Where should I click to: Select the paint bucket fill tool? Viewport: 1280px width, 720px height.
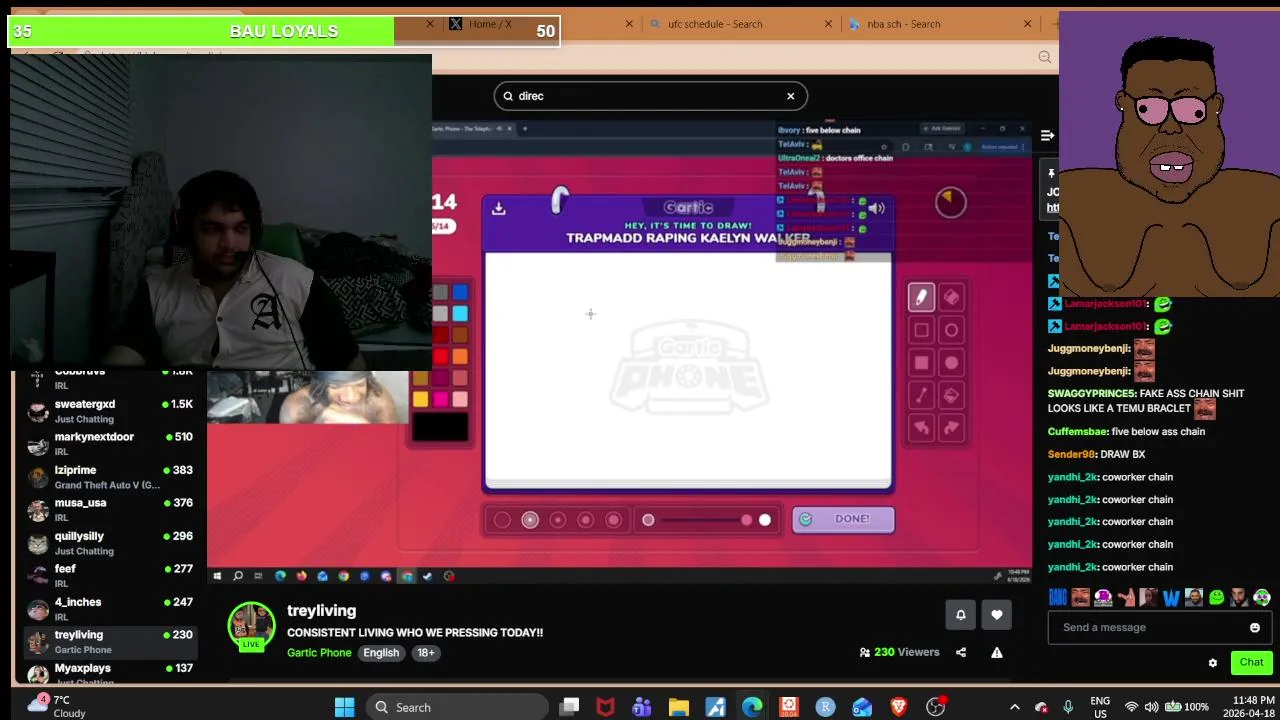(x=951, y=395)
